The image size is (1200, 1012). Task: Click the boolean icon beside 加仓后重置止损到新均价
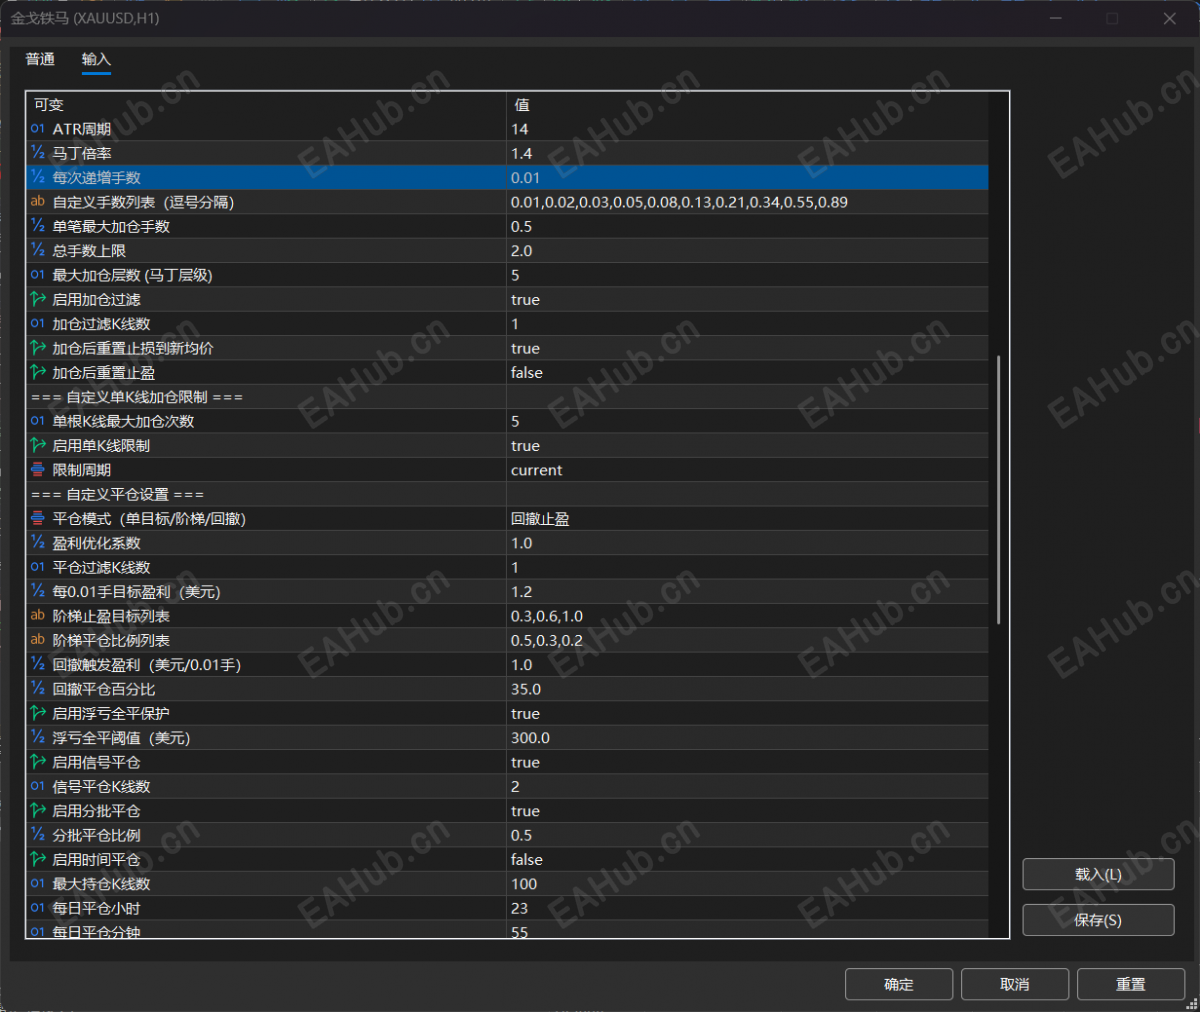(38, 348)
